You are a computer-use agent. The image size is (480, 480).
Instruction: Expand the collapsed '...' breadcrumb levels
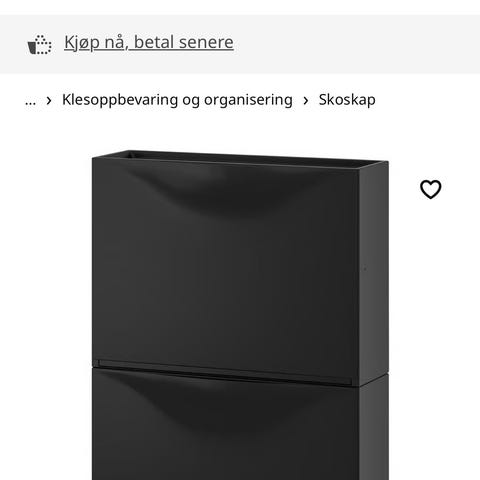click(x=30, y=100)
